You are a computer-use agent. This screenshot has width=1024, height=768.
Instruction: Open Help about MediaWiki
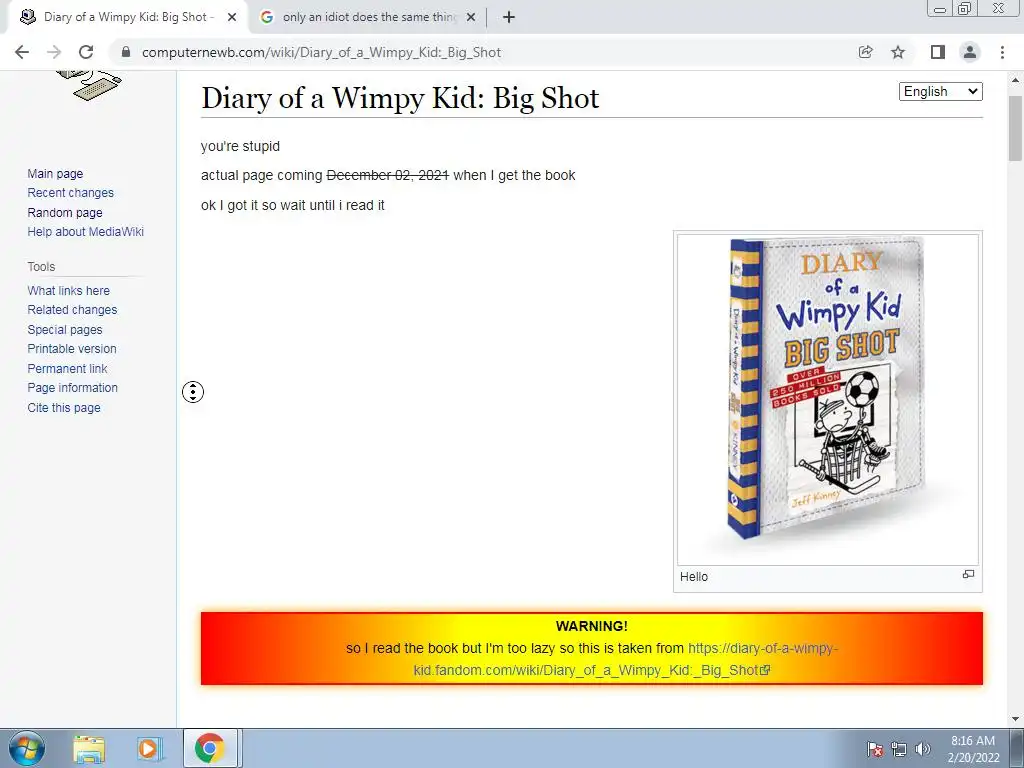click(x=86, y=232)
